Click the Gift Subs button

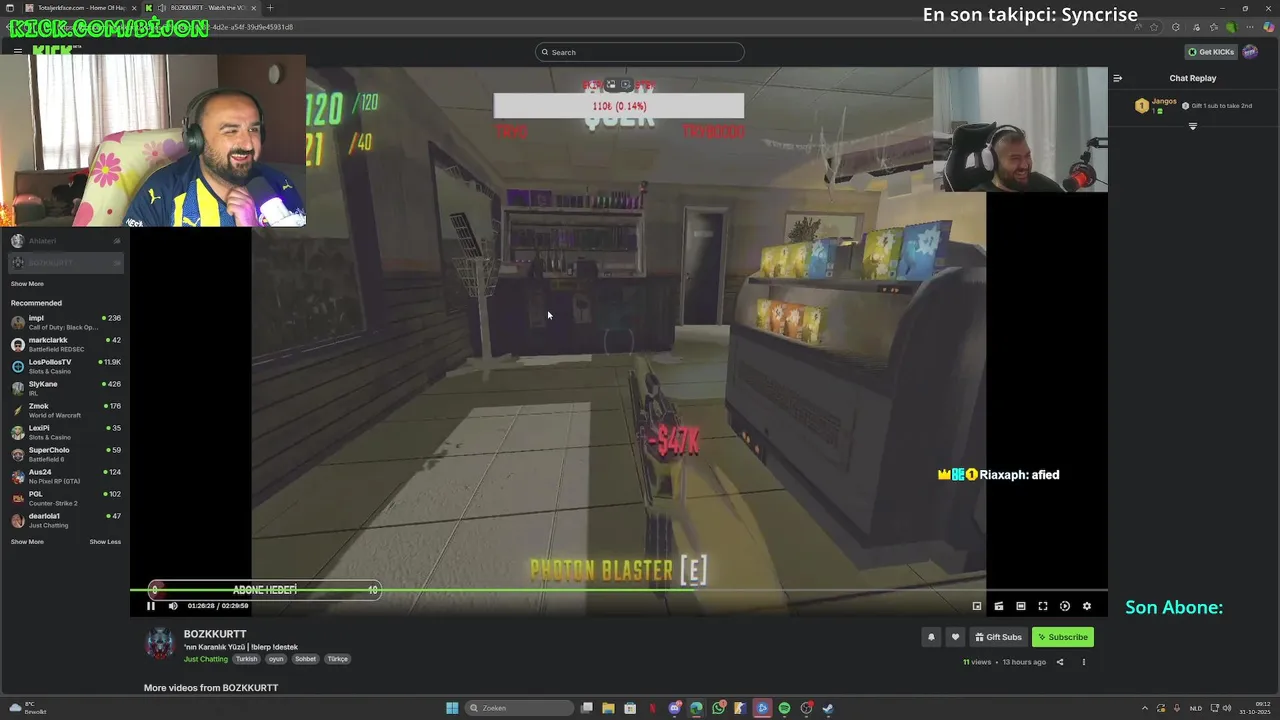[999, 637]
